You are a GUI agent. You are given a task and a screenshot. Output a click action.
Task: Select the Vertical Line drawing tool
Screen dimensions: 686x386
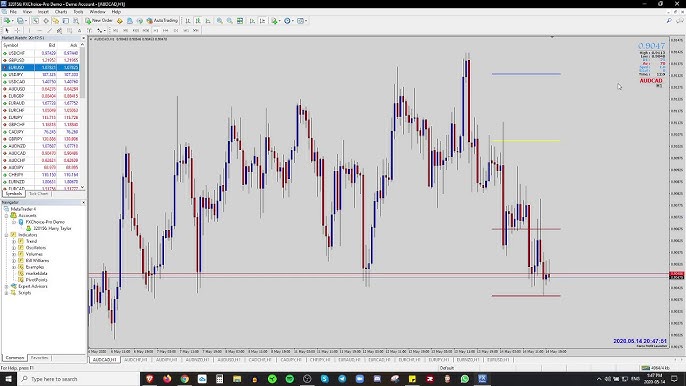(x=29, y=30)
